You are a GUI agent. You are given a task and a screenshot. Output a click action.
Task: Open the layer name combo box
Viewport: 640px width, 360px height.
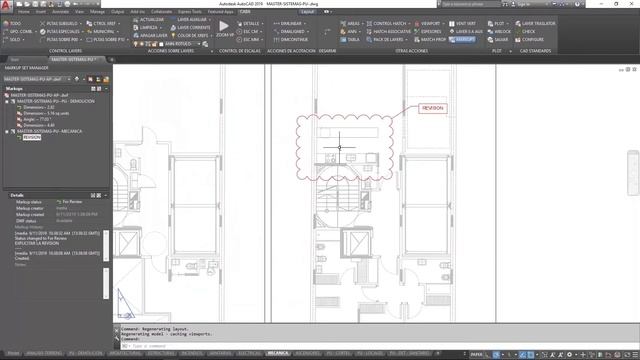182,44
